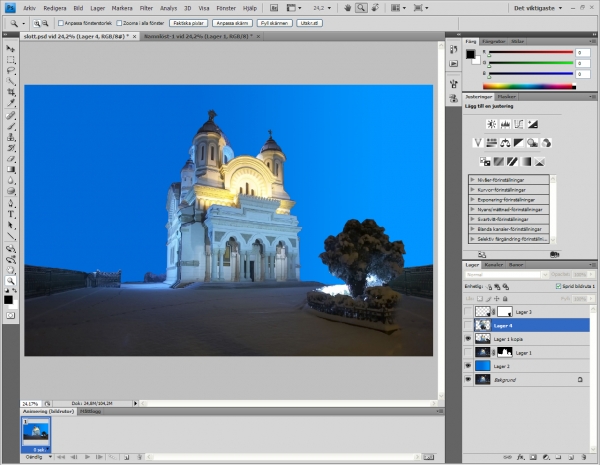Show the Lager 1 layer

[x=468, y=352]
